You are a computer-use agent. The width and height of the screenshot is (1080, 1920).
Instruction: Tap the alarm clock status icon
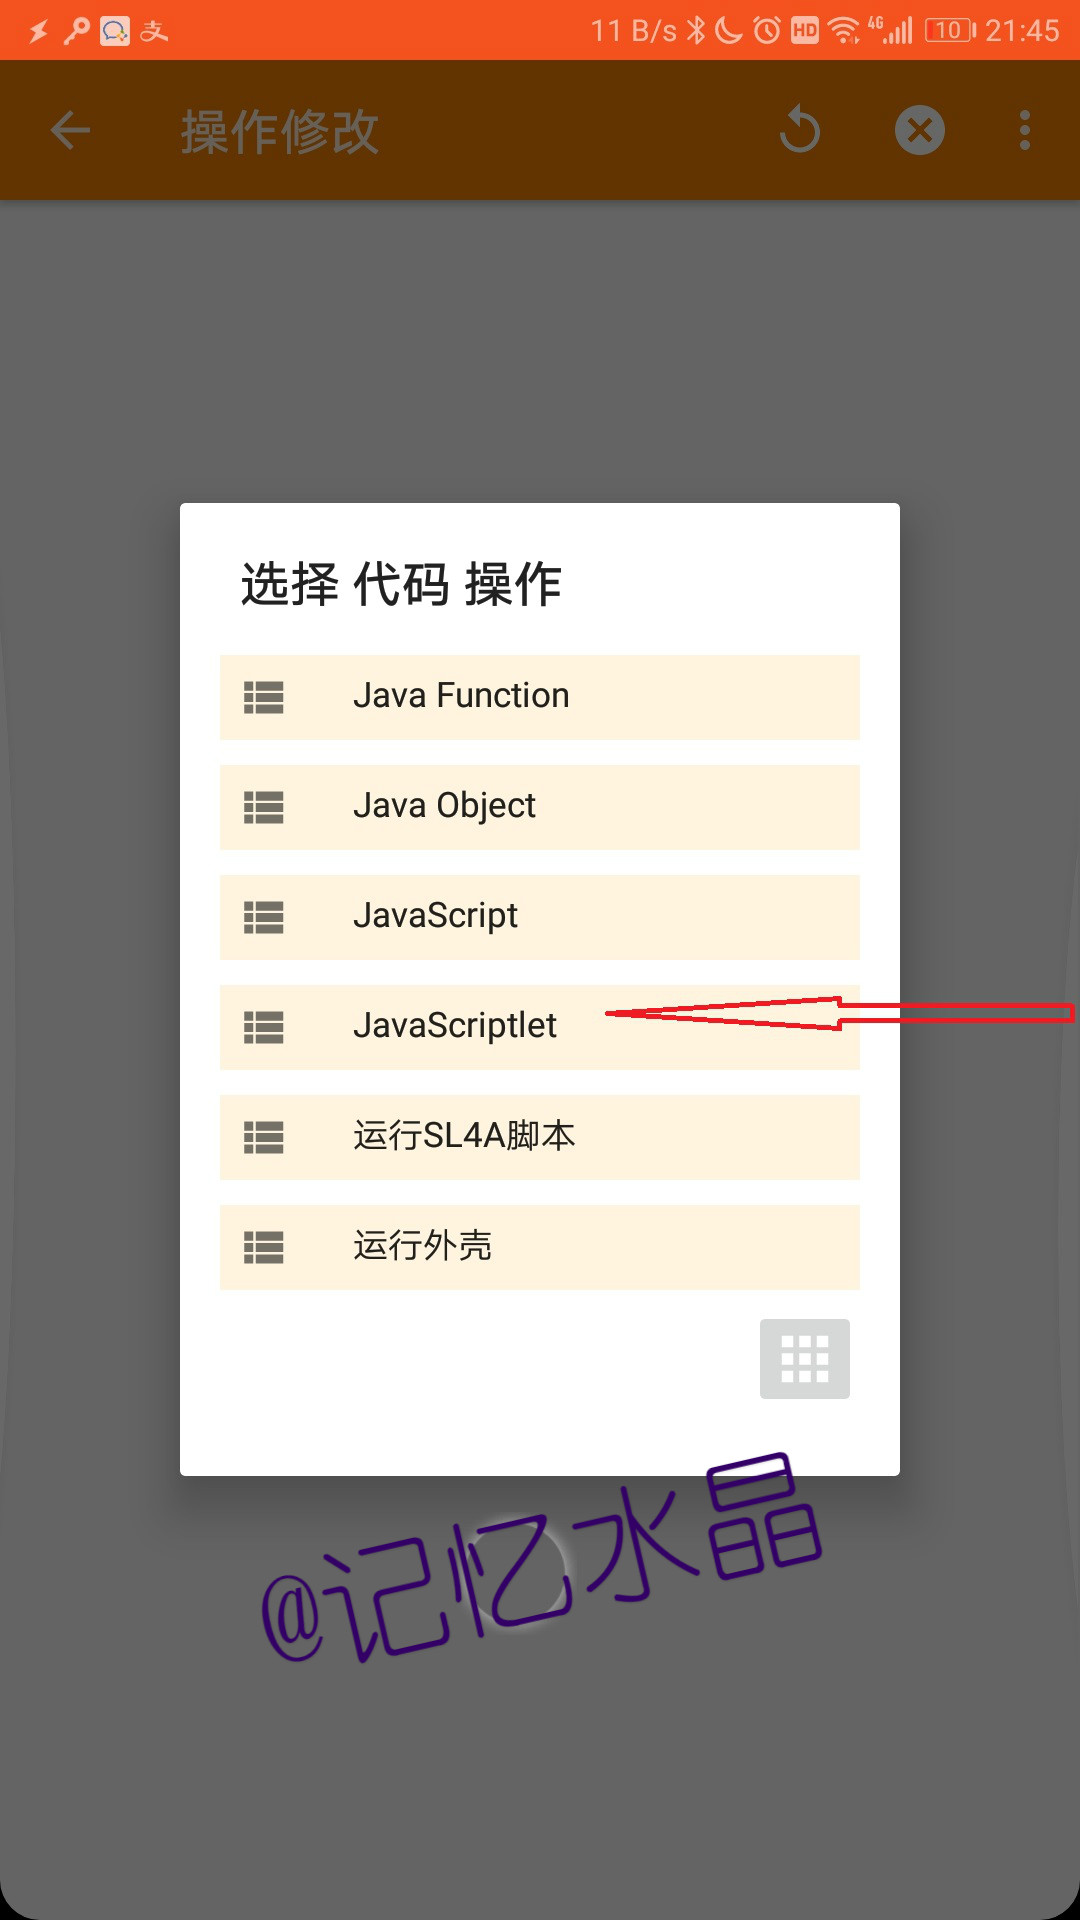(x=767, y=30)
